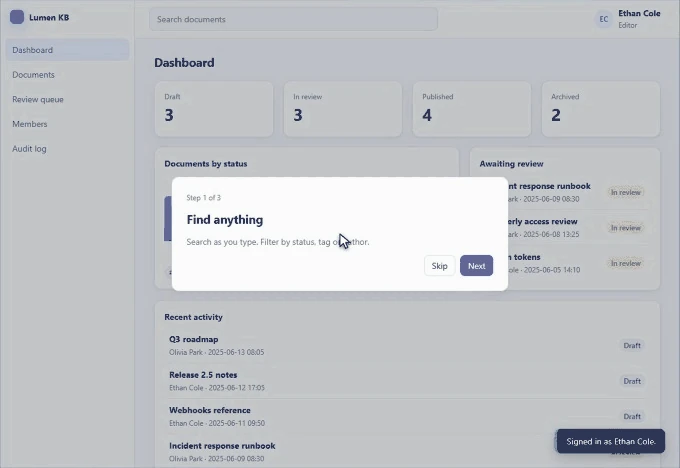Click Next in the onboarding dialog
680x468 pixels.
click(476, 265)
